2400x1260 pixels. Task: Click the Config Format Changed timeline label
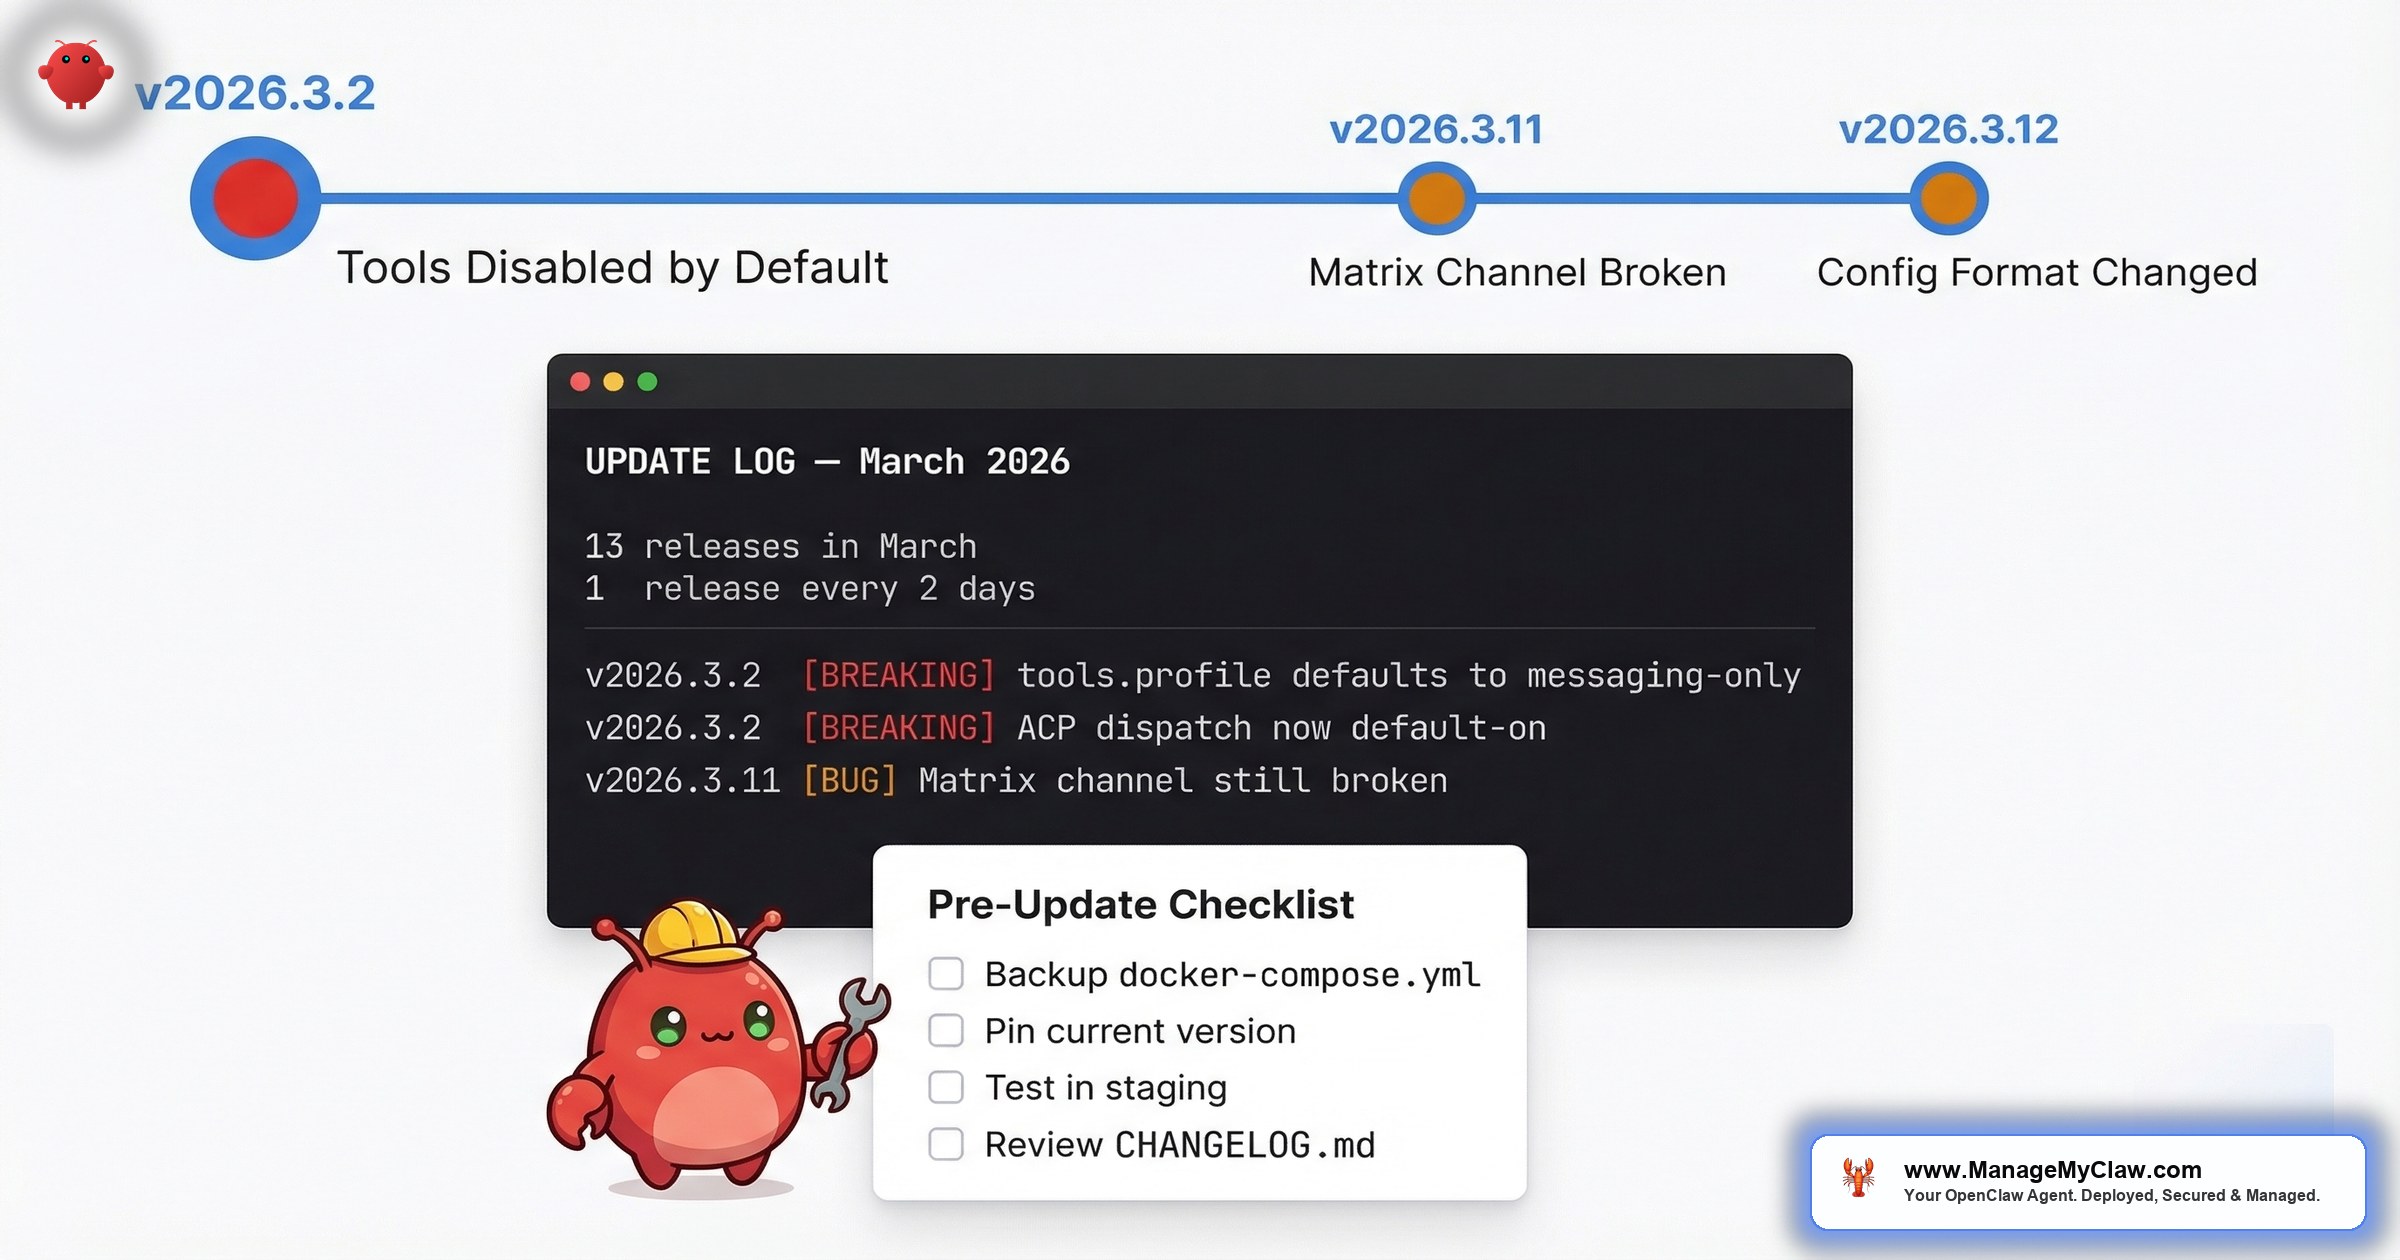pos(2037,271)
